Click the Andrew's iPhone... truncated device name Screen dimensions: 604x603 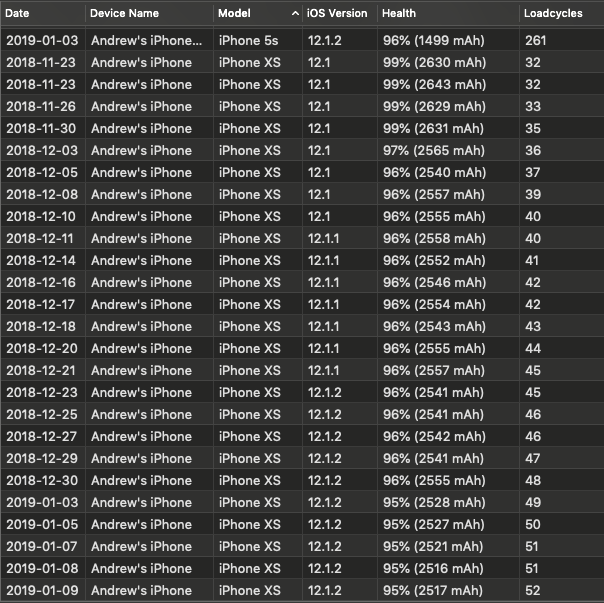click(146, 40)
